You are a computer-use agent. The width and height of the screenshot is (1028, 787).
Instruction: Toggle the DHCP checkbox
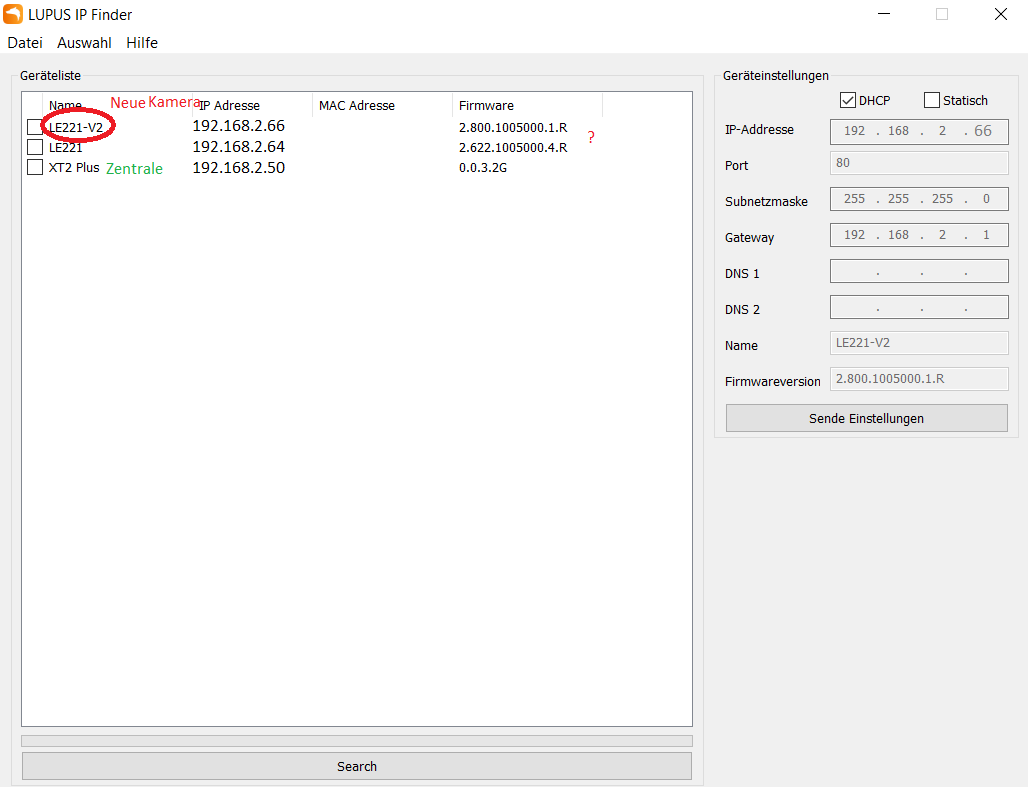pyautogui.click(x=848, y=100)
